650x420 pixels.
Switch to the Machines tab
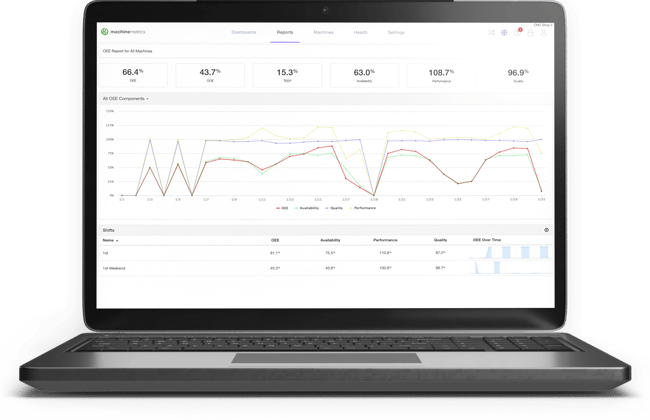pyautogui.click(x=323, y=32)
